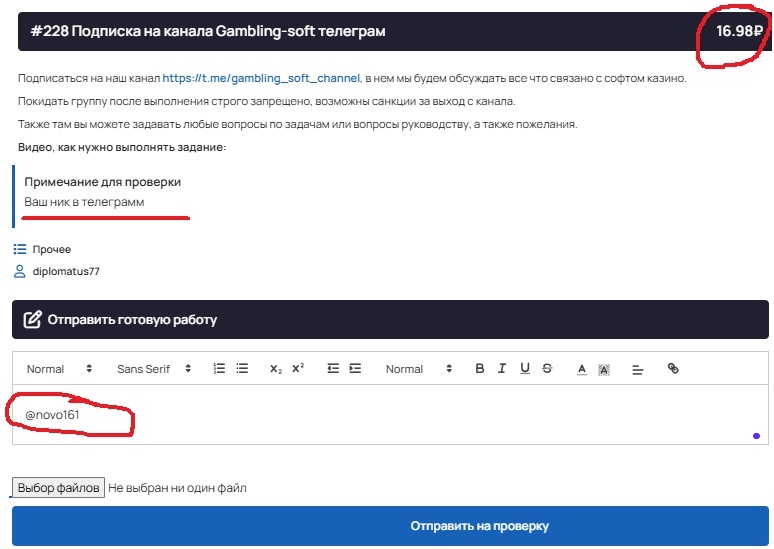
Task: Toggle bold formatting
Action: click(479, 368)
